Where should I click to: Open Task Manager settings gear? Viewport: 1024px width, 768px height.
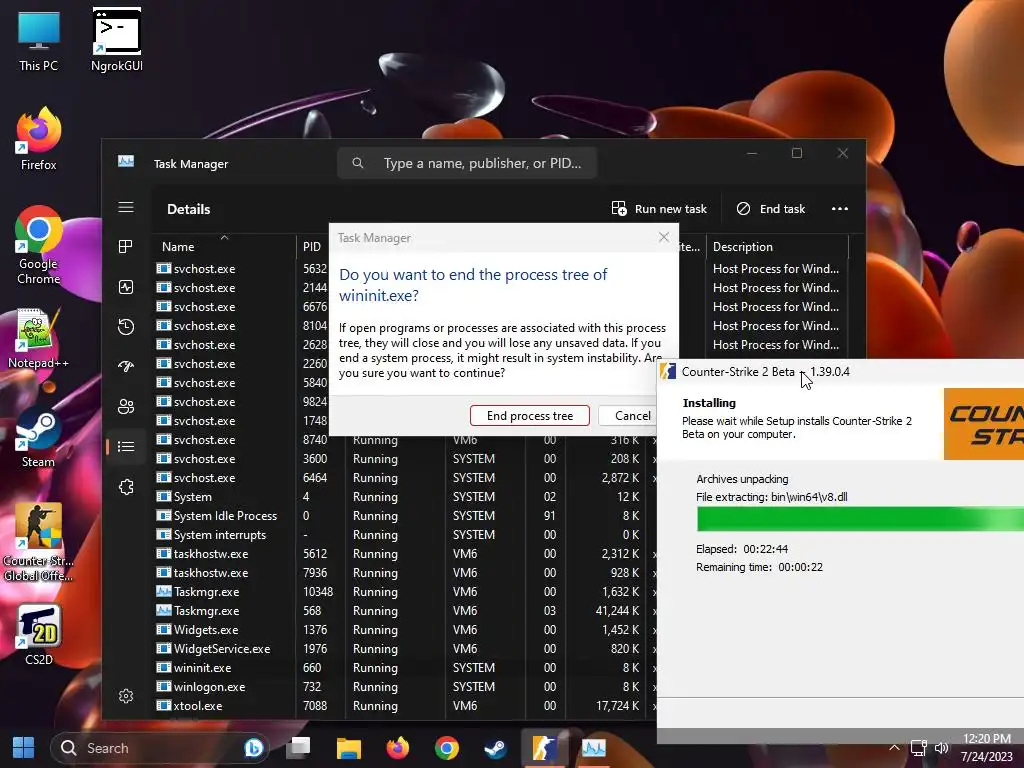tap(126, 696)
